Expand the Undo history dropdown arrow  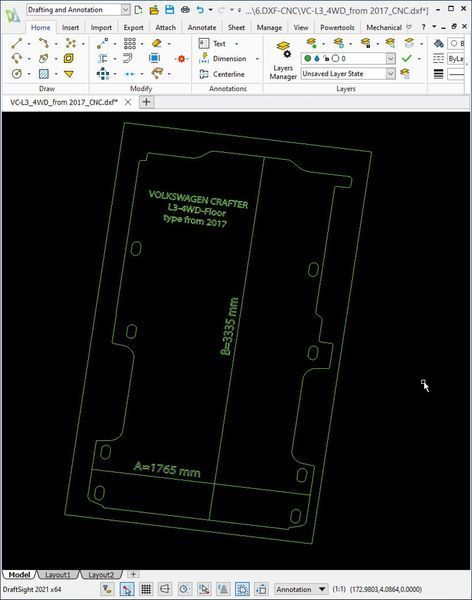(211, 10)
